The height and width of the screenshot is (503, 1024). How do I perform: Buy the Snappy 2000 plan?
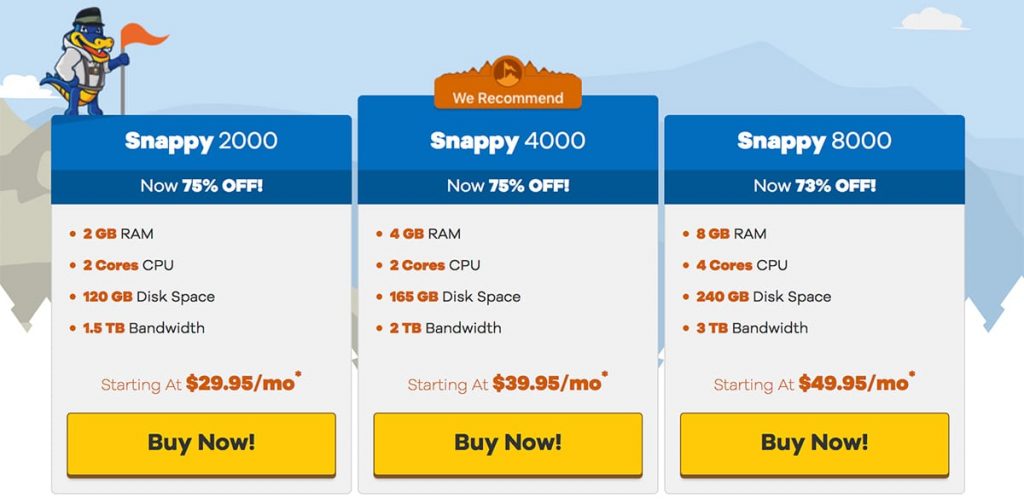pos(201,444)
